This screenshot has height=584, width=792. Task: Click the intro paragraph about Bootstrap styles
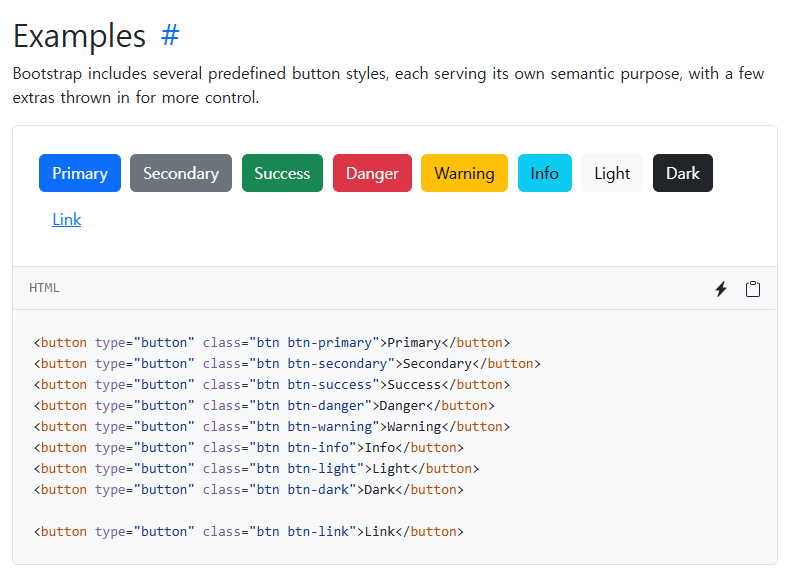point(388,86)
